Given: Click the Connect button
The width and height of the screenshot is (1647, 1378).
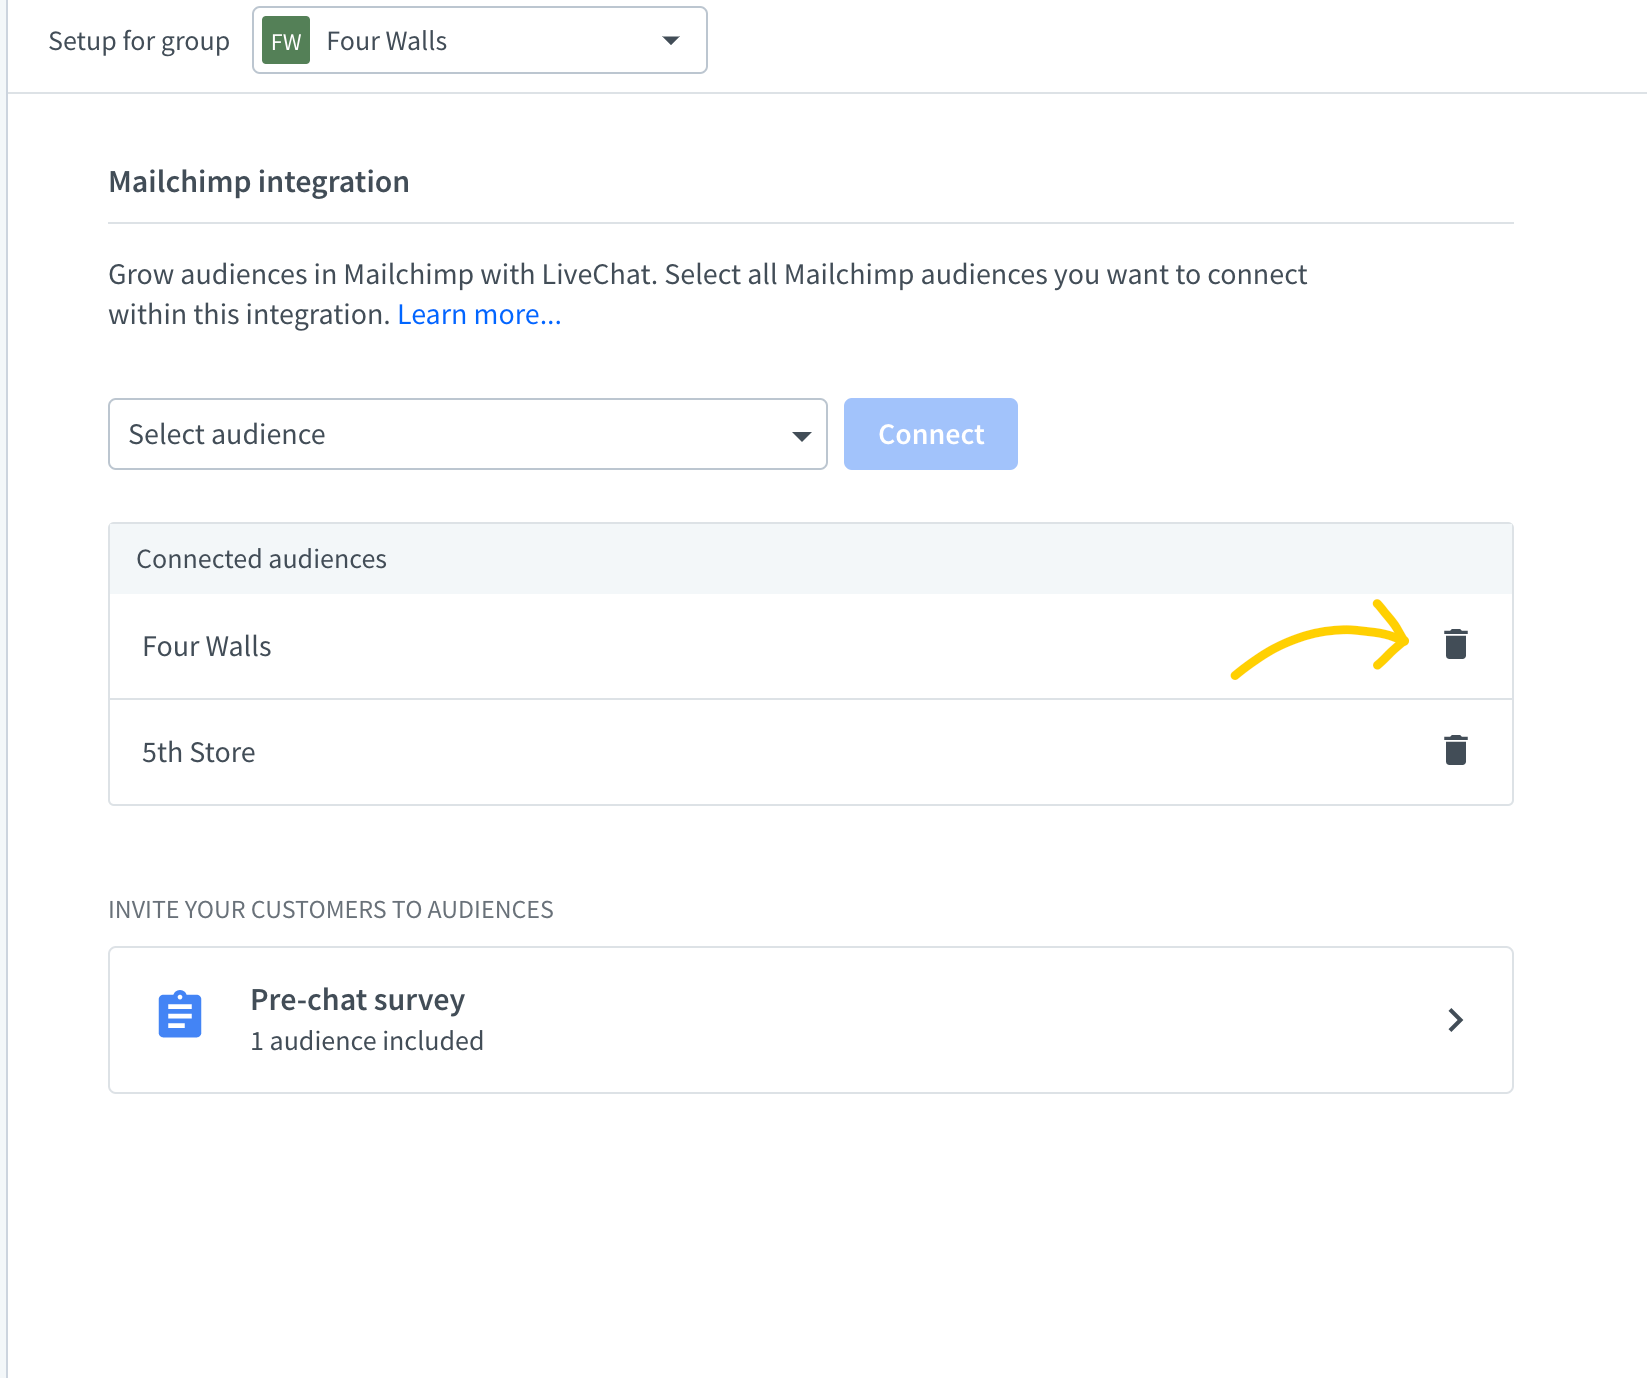Looking at the screenshot, I should pos(931,434).
